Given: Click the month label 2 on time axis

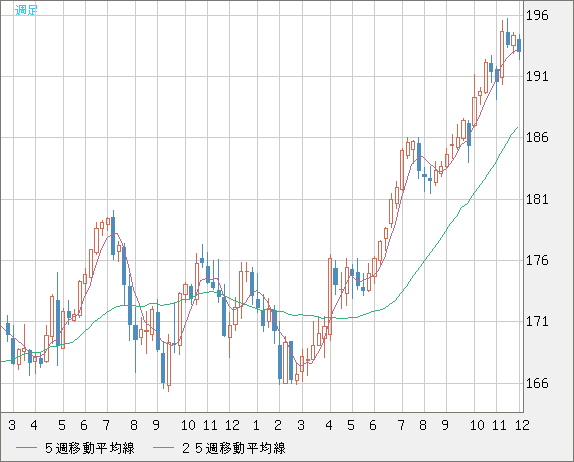Looking at the screenshot, I should pyautogui.click(x=278, y=425).
